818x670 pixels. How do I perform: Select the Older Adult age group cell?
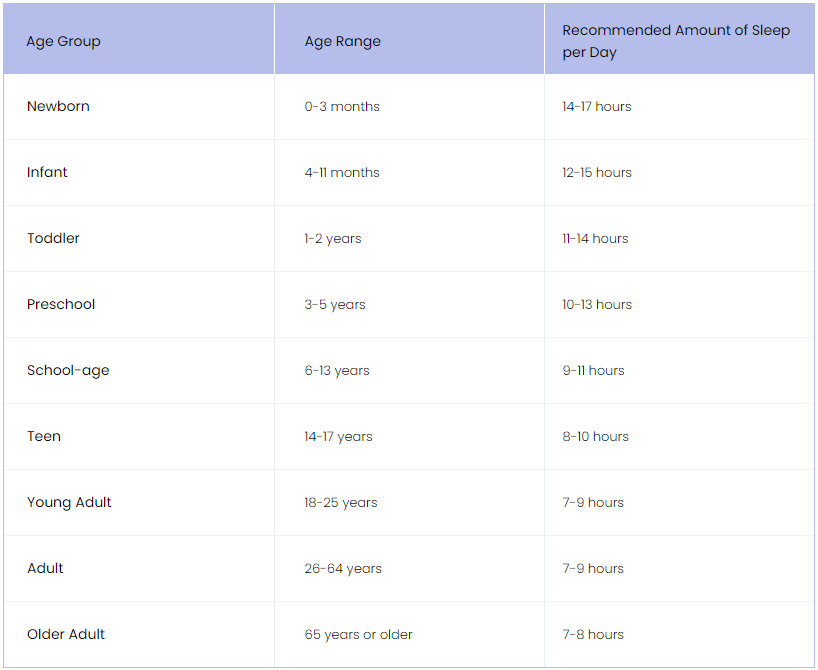[66, 635]
